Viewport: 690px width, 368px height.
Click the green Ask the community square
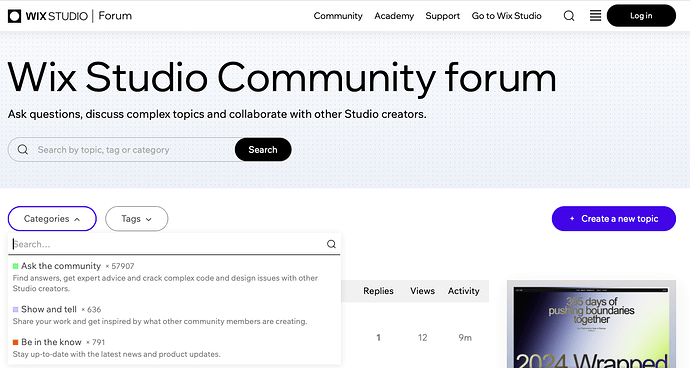(15, 266)
